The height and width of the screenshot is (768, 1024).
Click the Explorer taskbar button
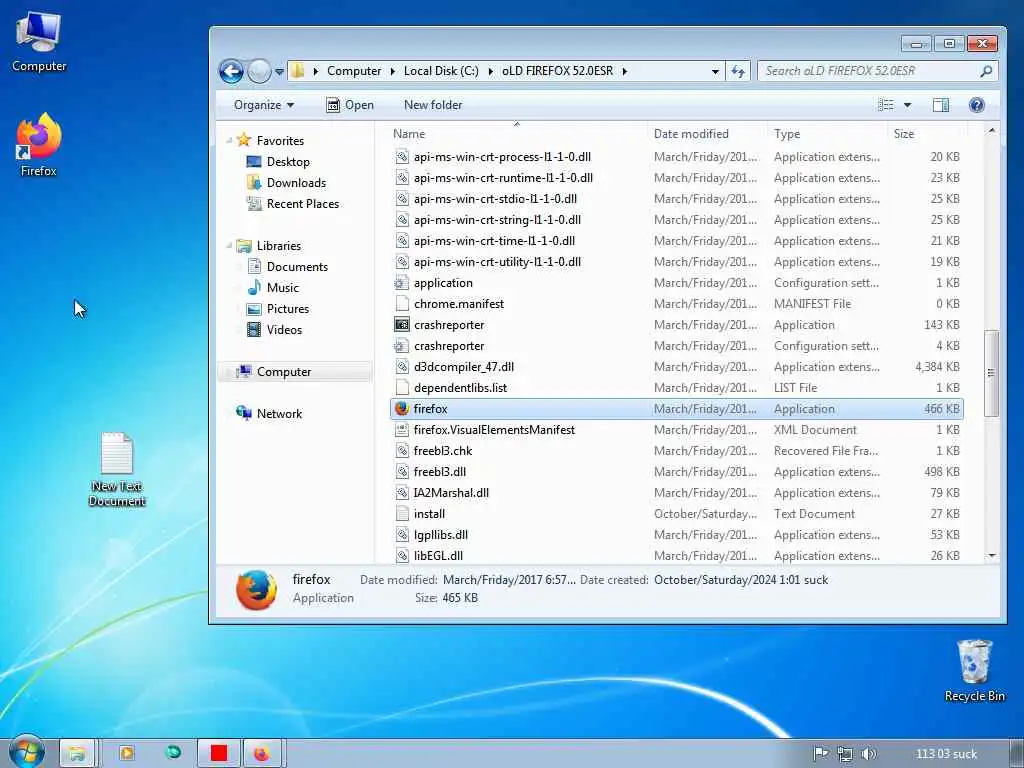click(x=78, y=754)
